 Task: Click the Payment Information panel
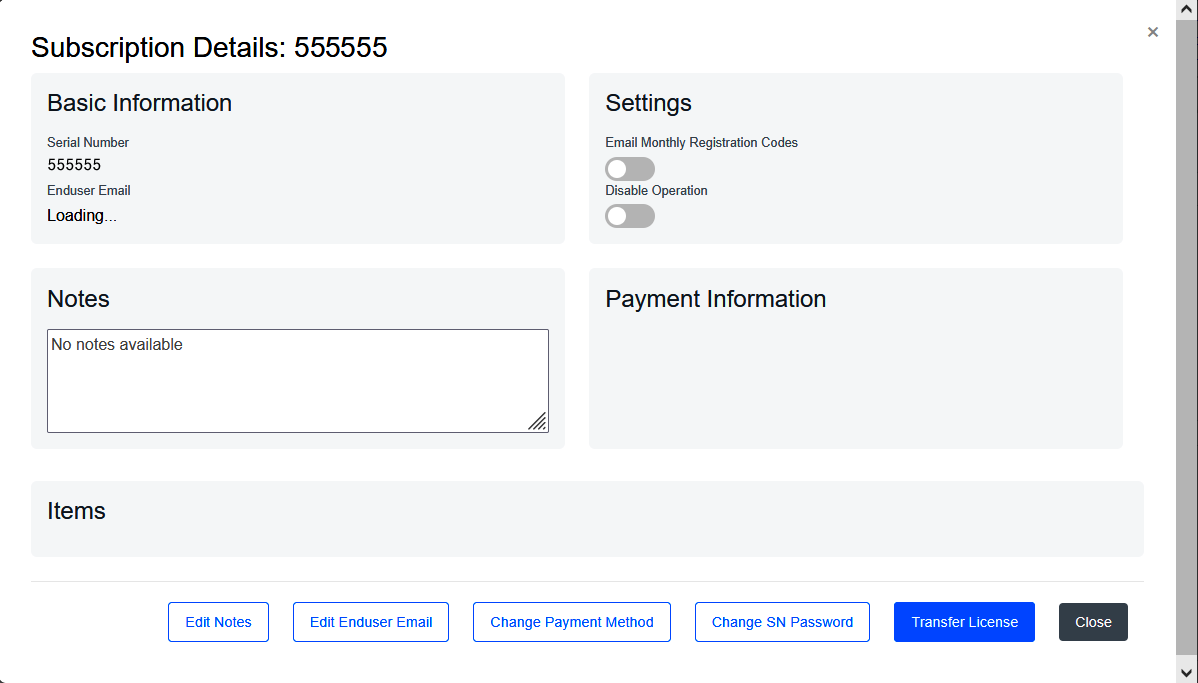[x=855, y=358]
